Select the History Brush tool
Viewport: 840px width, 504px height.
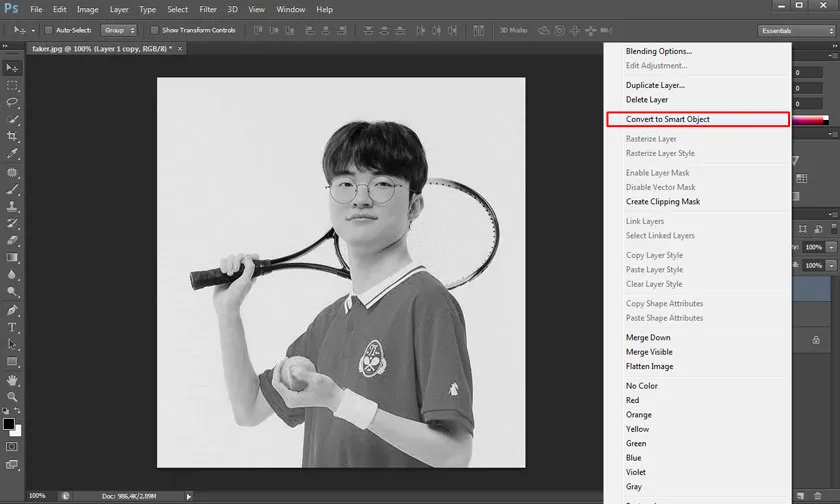(12, 223)
